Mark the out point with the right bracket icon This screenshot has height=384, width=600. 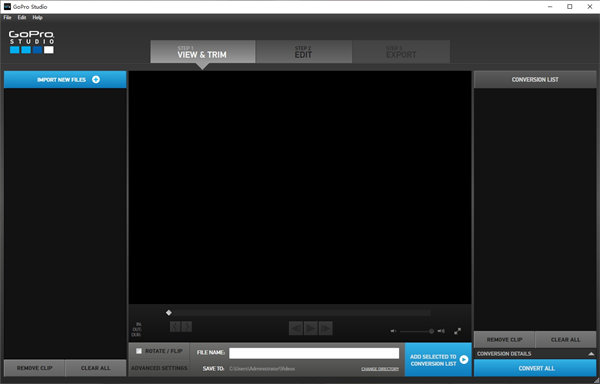point(187,327)
